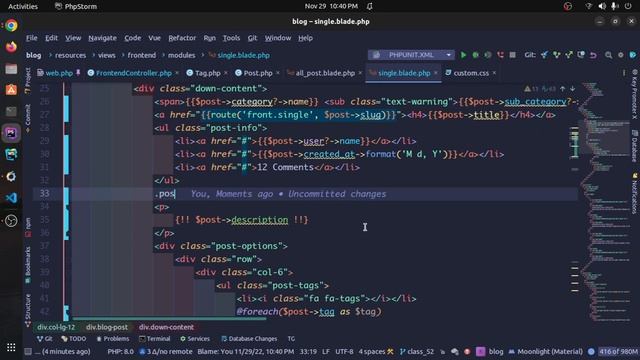Open the Refactor menu

[x=182, y=38]
